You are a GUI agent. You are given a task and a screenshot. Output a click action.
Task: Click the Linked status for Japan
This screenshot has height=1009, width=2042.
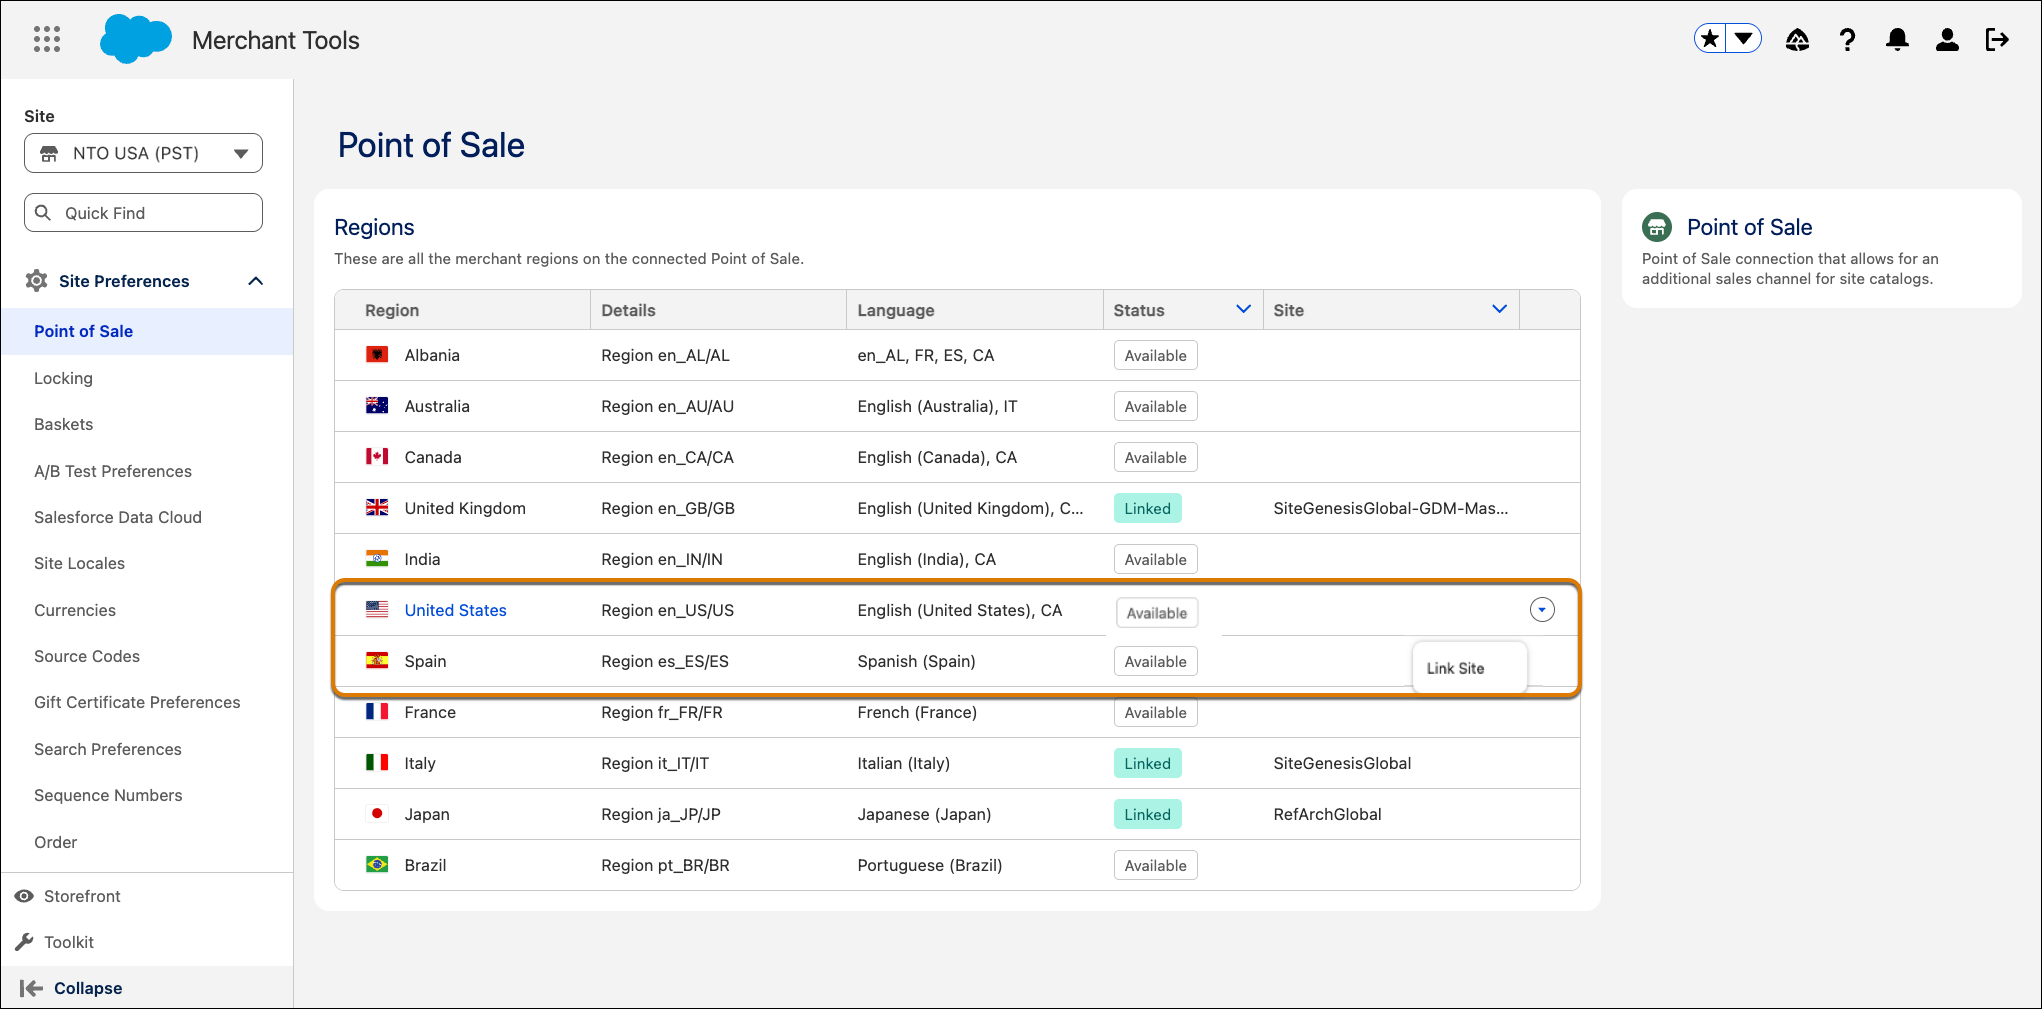[1147, 814]
